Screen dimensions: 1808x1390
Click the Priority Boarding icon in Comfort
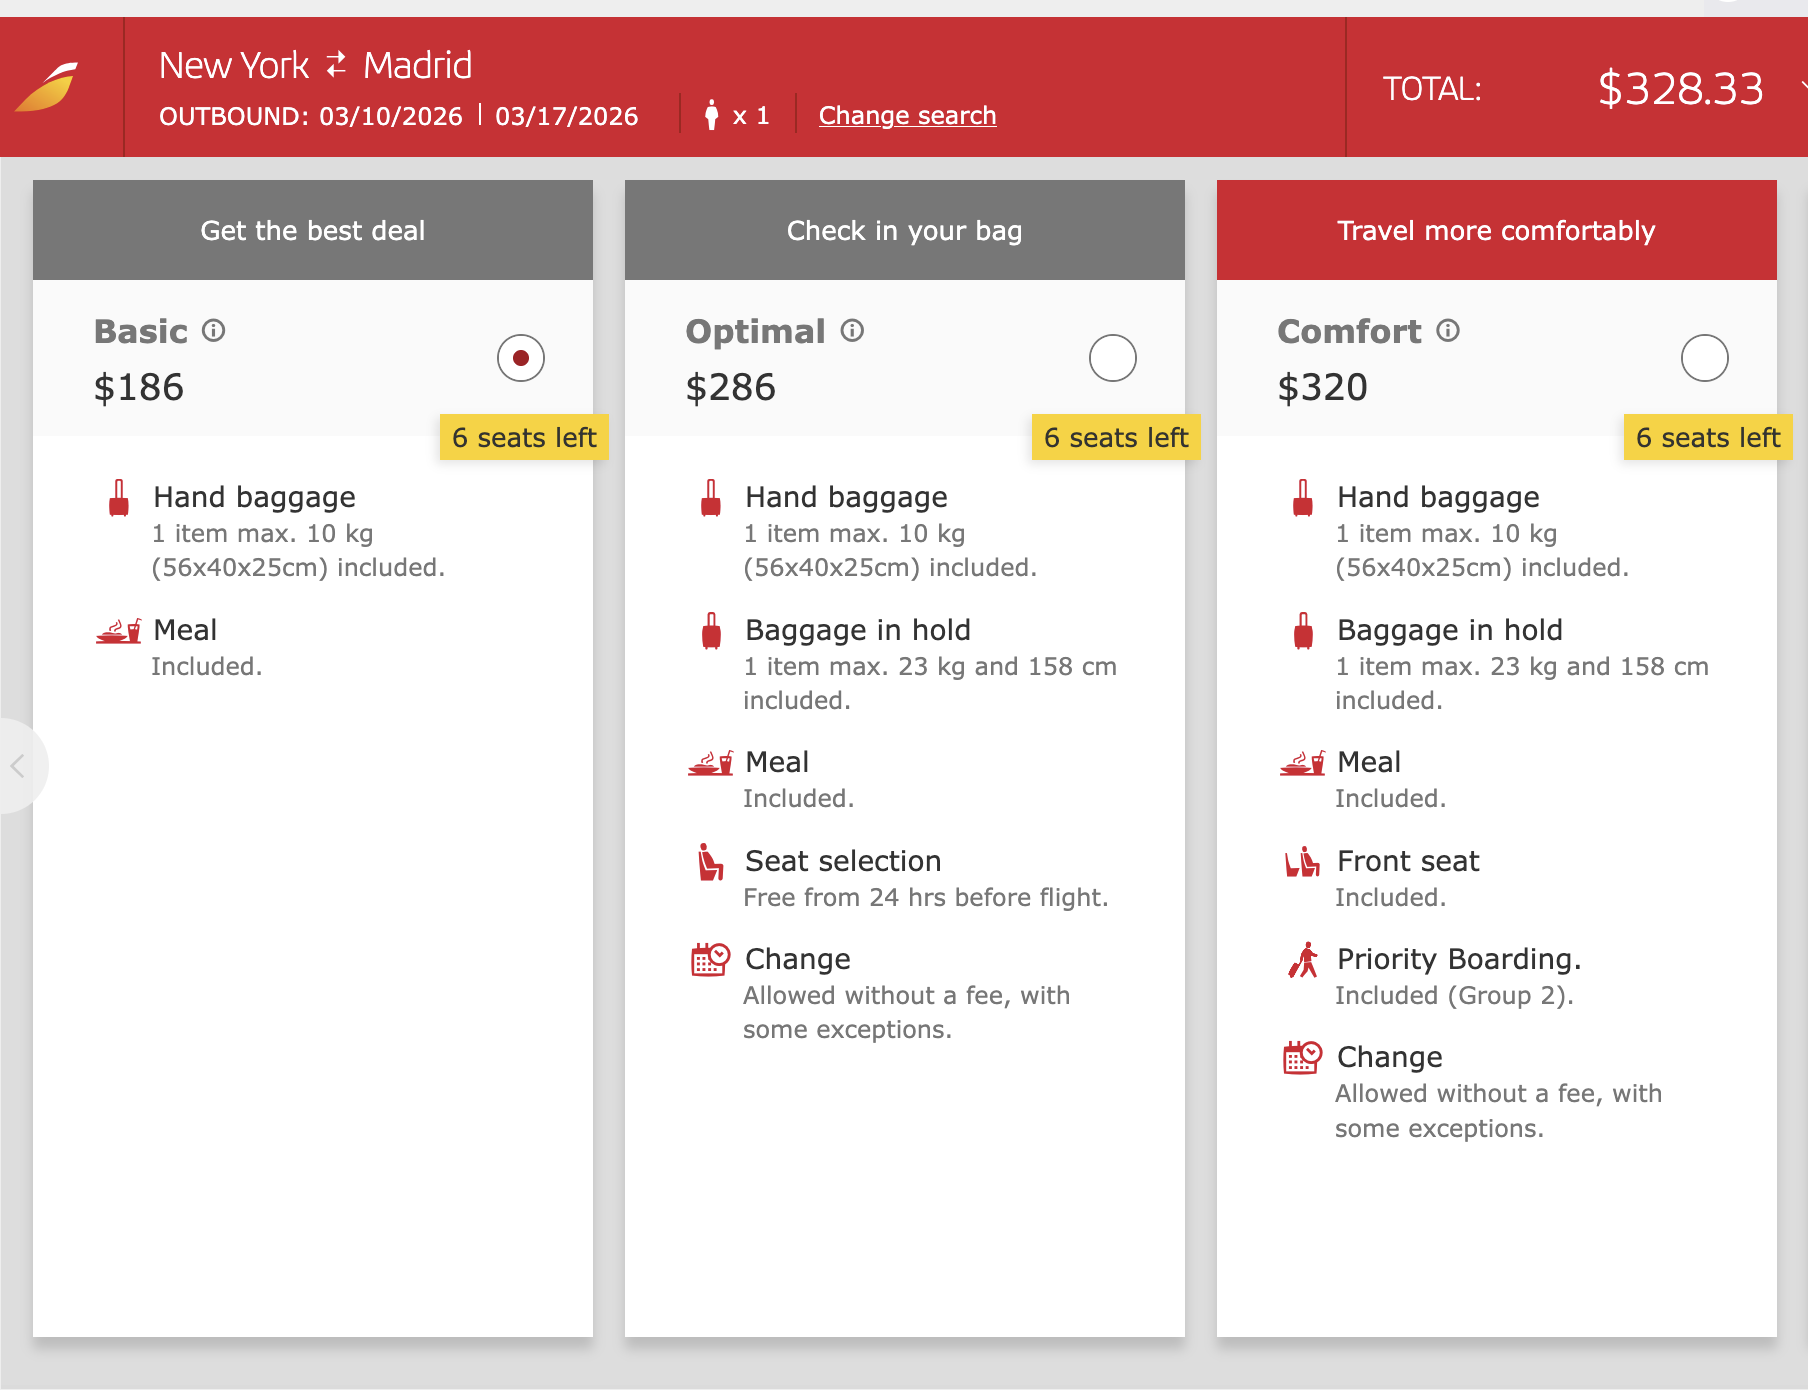coord(1300,960)
